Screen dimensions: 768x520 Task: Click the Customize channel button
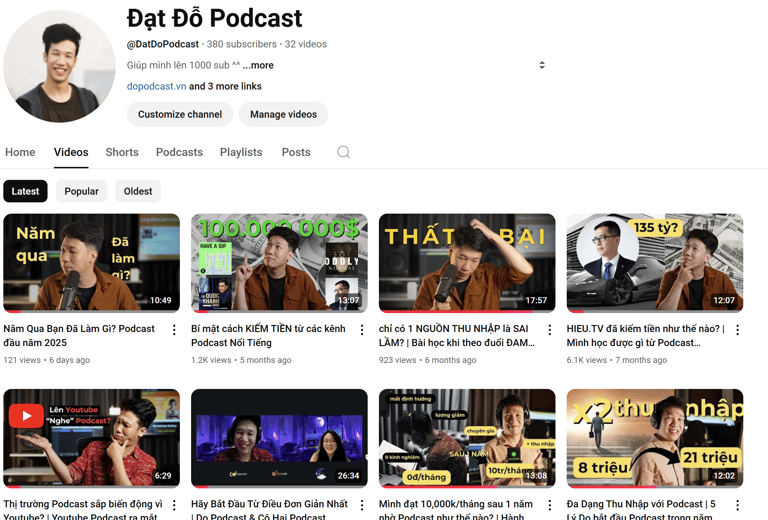point(180,114)
